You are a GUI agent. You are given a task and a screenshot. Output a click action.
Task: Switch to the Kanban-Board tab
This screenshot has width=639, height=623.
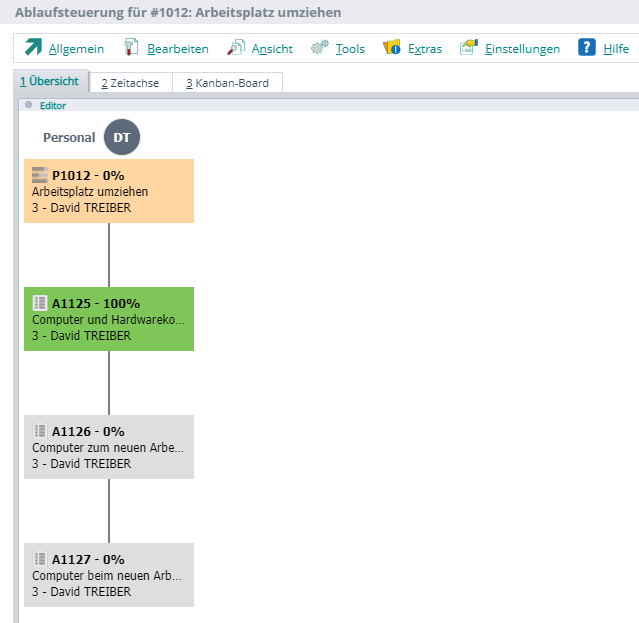(x=227, y=83)
